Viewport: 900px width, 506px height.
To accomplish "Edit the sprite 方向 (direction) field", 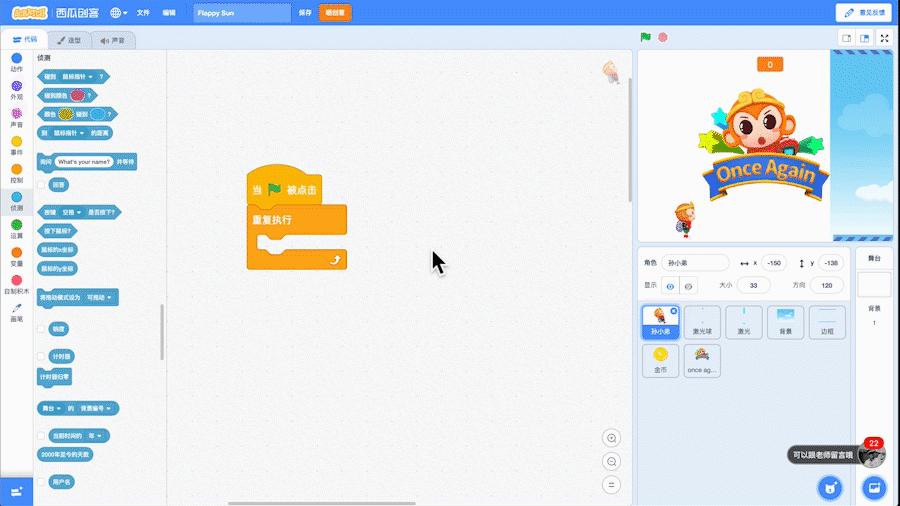I will click(x=827, y=285).
